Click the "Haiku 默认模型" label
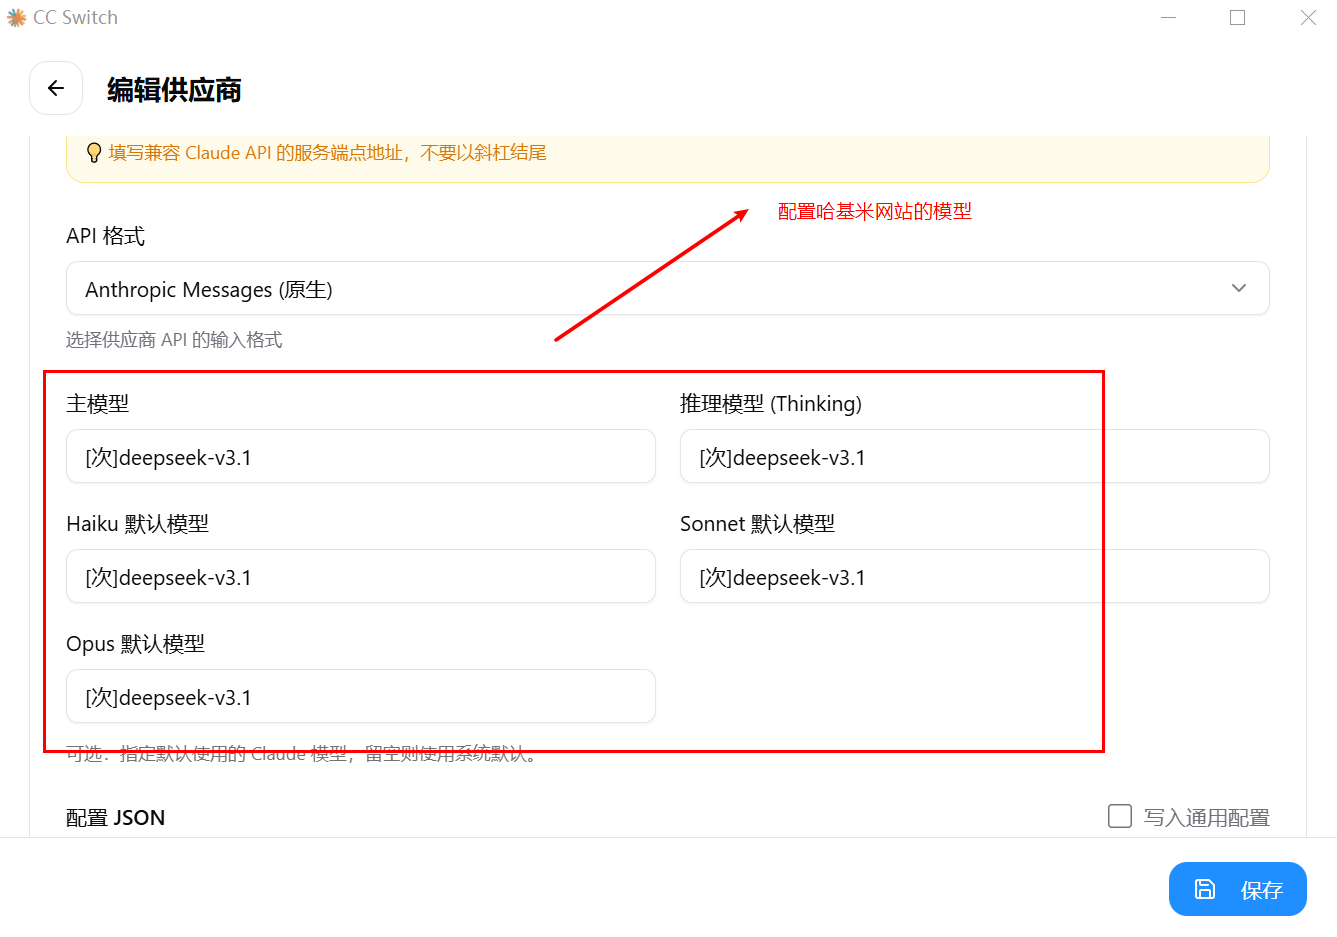Image resolution: width=1337 pixels, height=937 pixels. click(x=137, y=524)
